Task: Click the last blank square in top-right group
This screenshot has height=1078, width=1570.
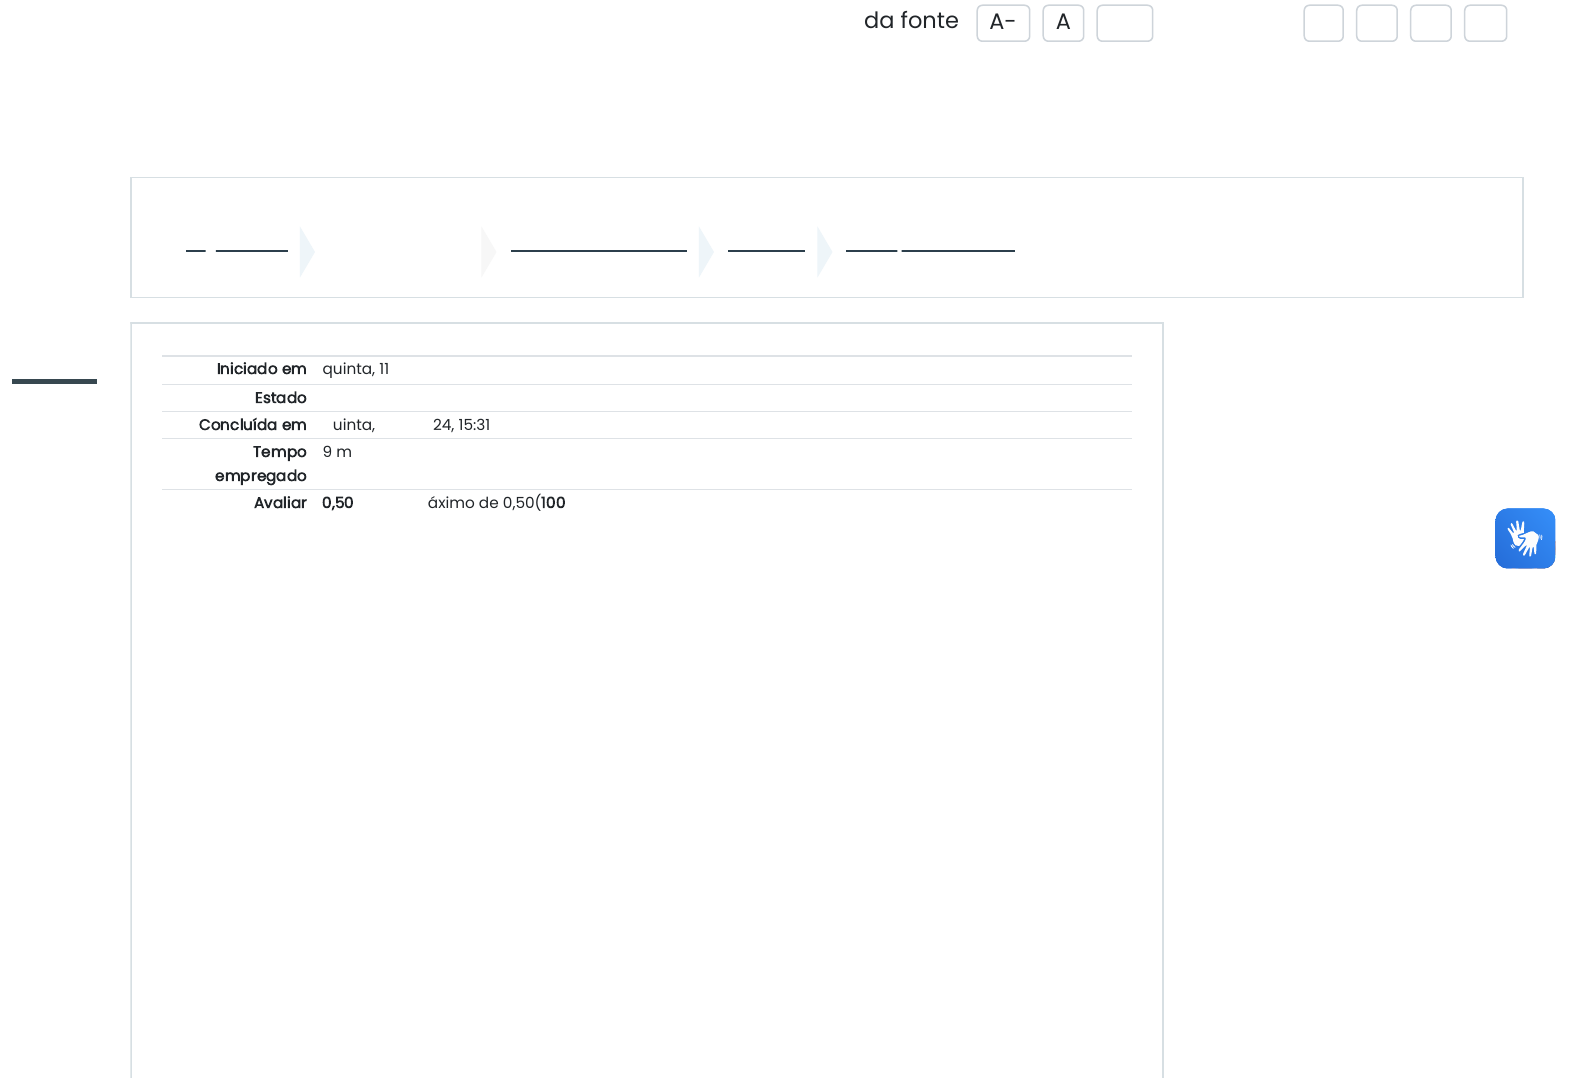Action: click(1485, 23)
